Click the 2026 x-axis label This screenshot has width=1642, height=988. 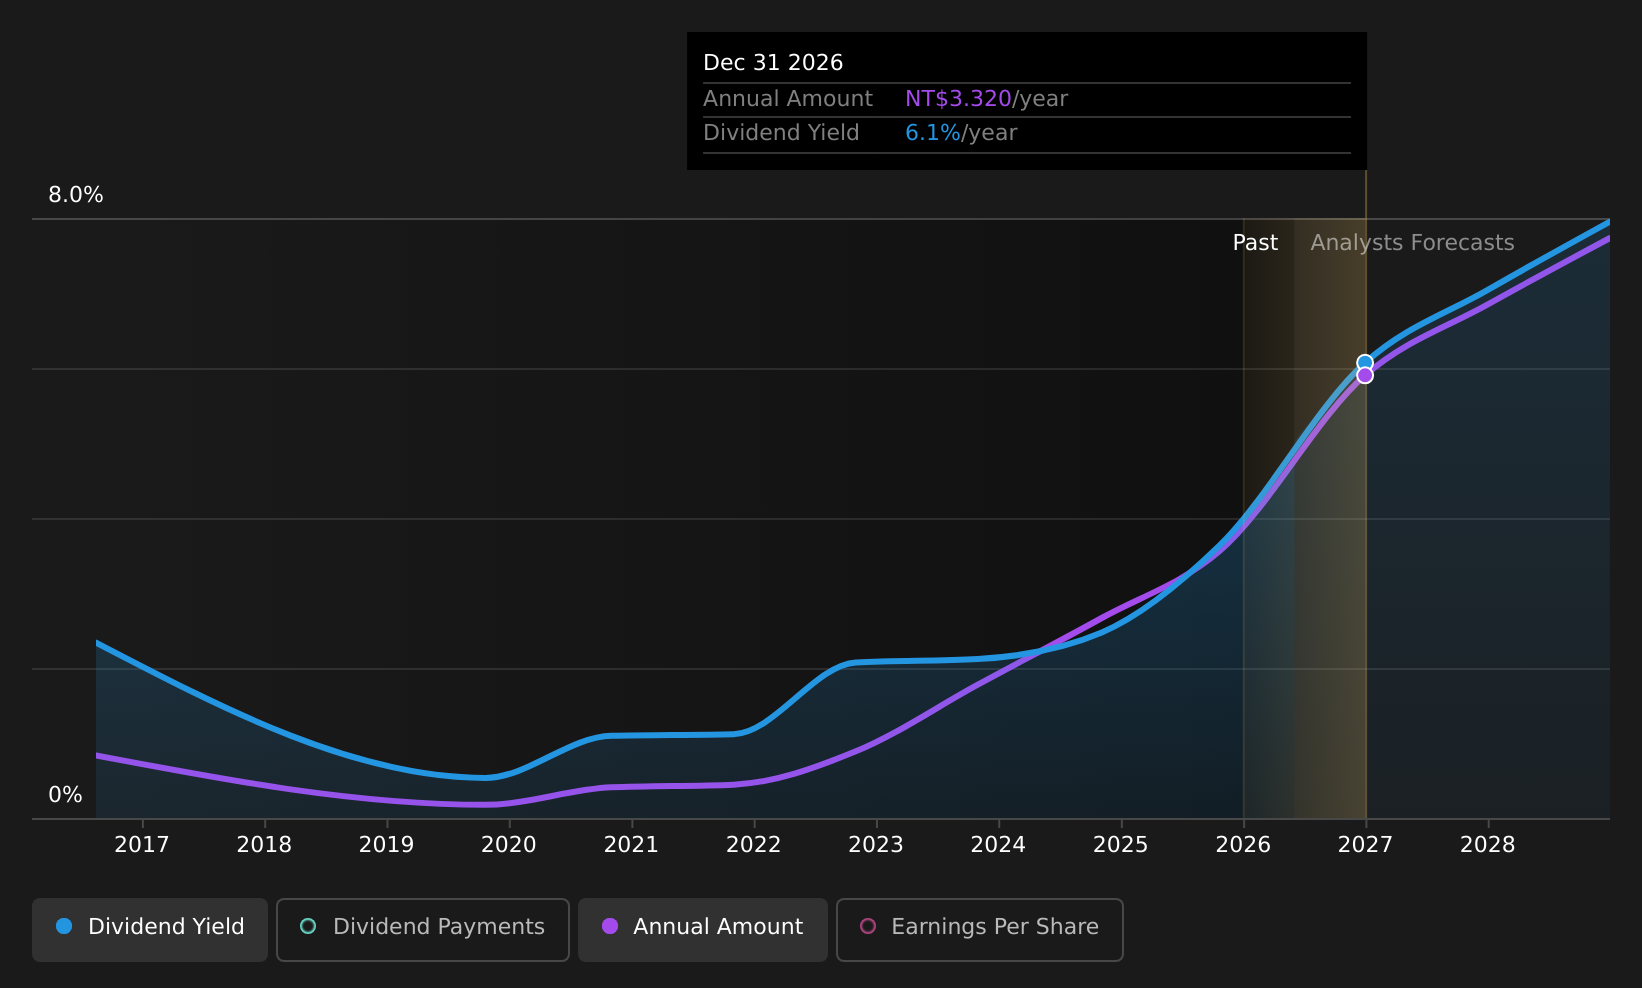(1243, 845)
